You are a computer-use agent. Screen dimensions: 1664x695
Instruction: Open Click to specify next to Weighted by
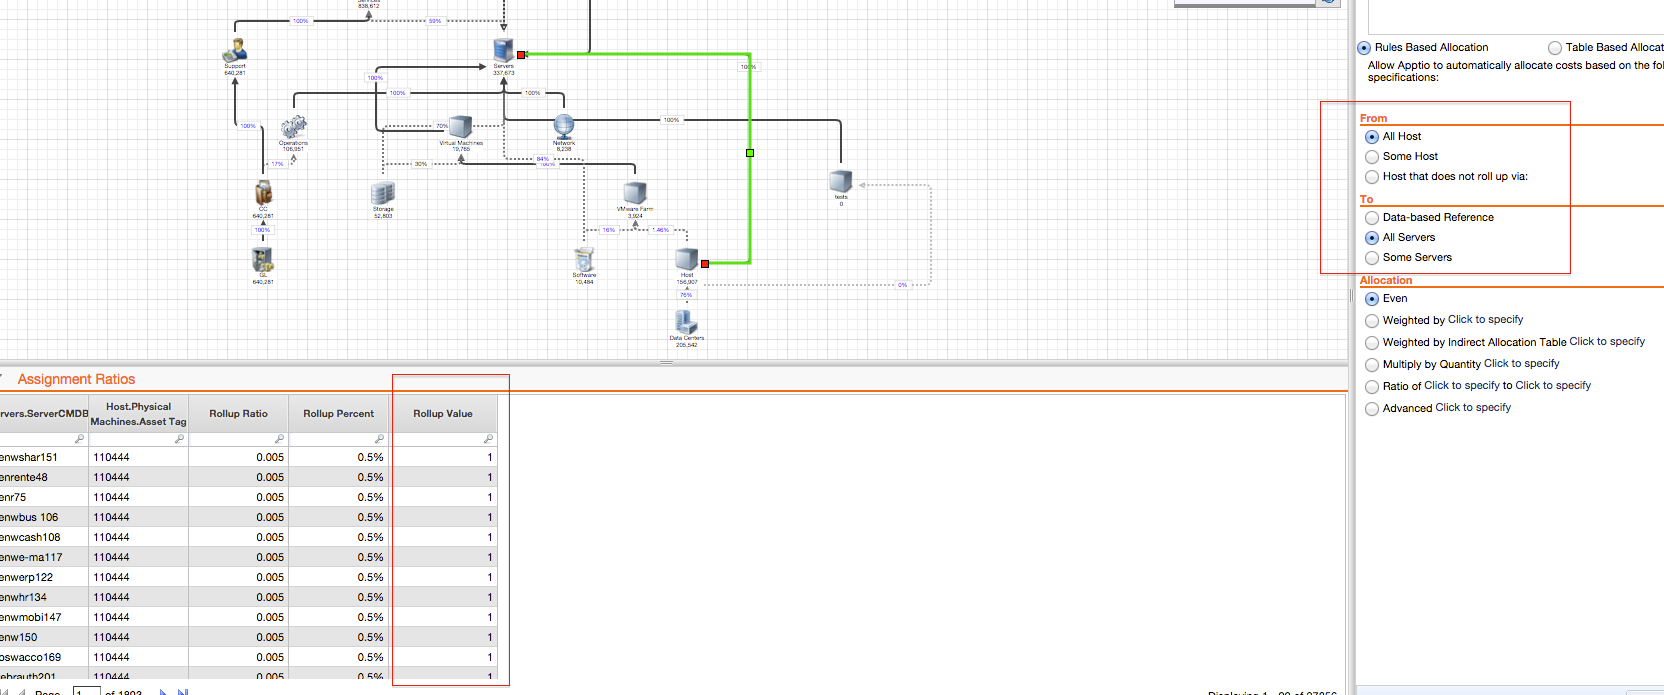tap(1485, 320)
